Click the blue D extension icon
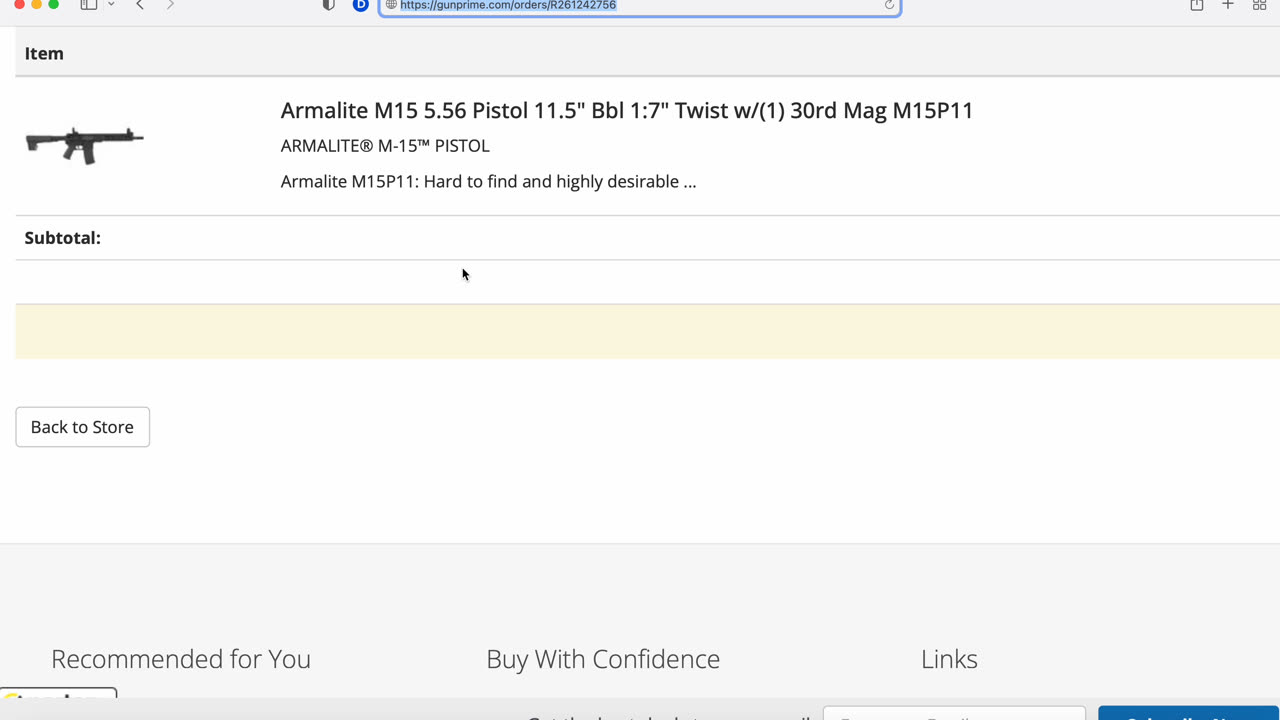The width and height of the screenshot is (1280, 720). tap(361, 5)
